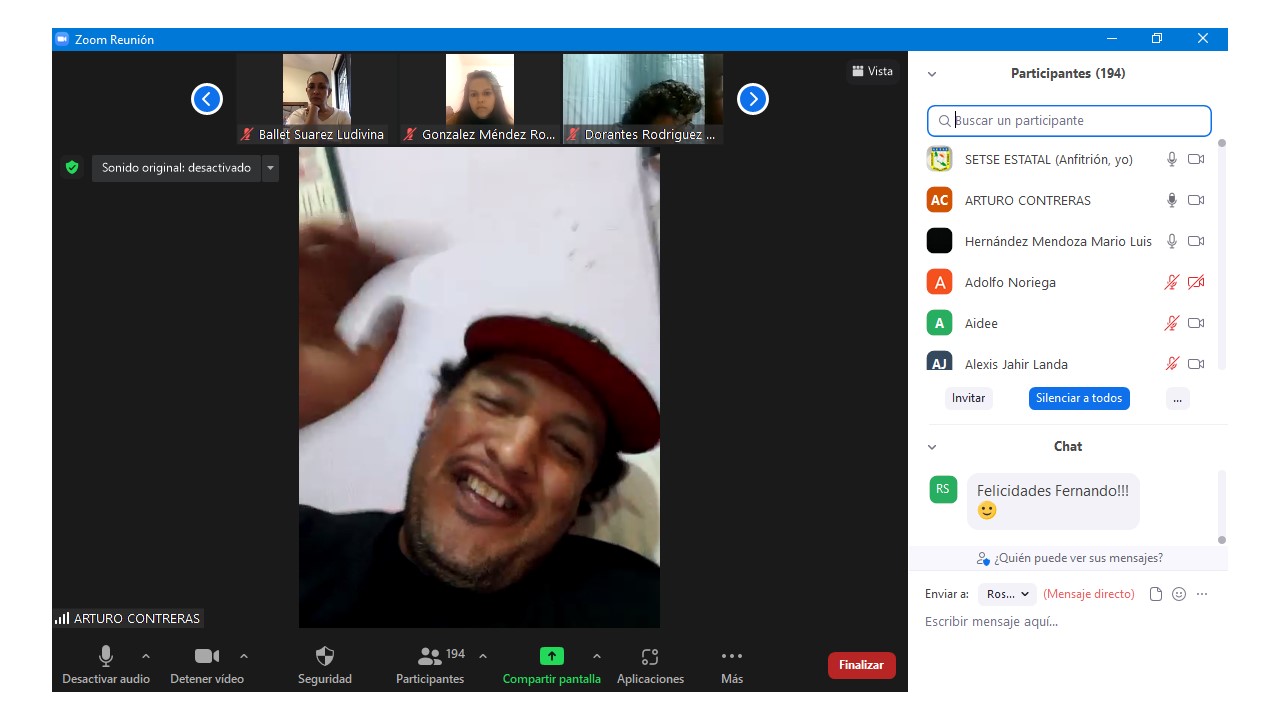Unmute Adolfo Noriega microphone
Image resolution: width=1280 pixels, height=720 pixels.
[x=1172, y=282]
